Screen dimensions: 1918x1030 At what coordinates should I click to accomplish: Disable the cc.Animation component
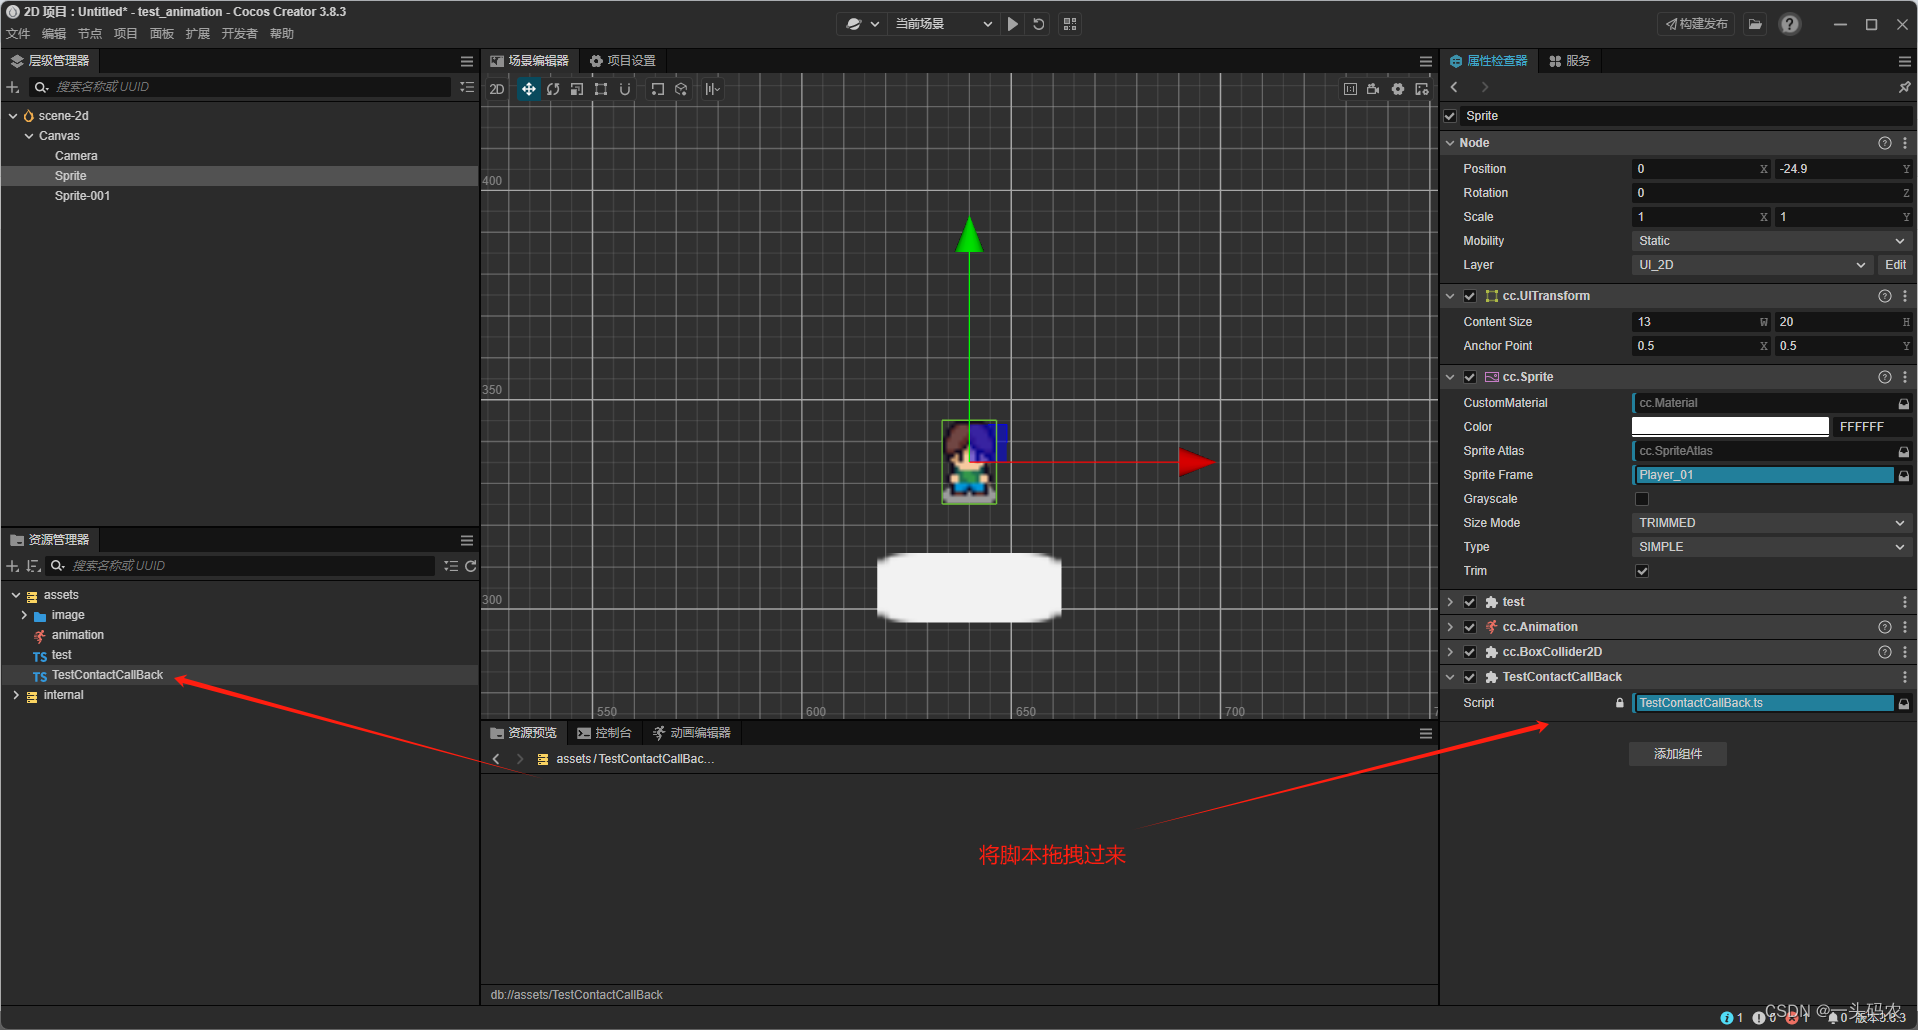tap(1470, 627)
